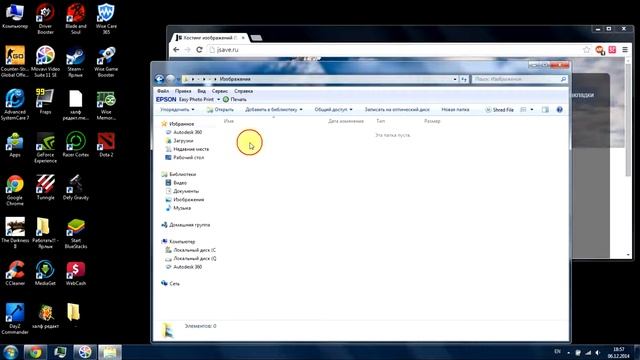
Task: Launch WebCash desktop shortcut
Action: pos(76,273)
